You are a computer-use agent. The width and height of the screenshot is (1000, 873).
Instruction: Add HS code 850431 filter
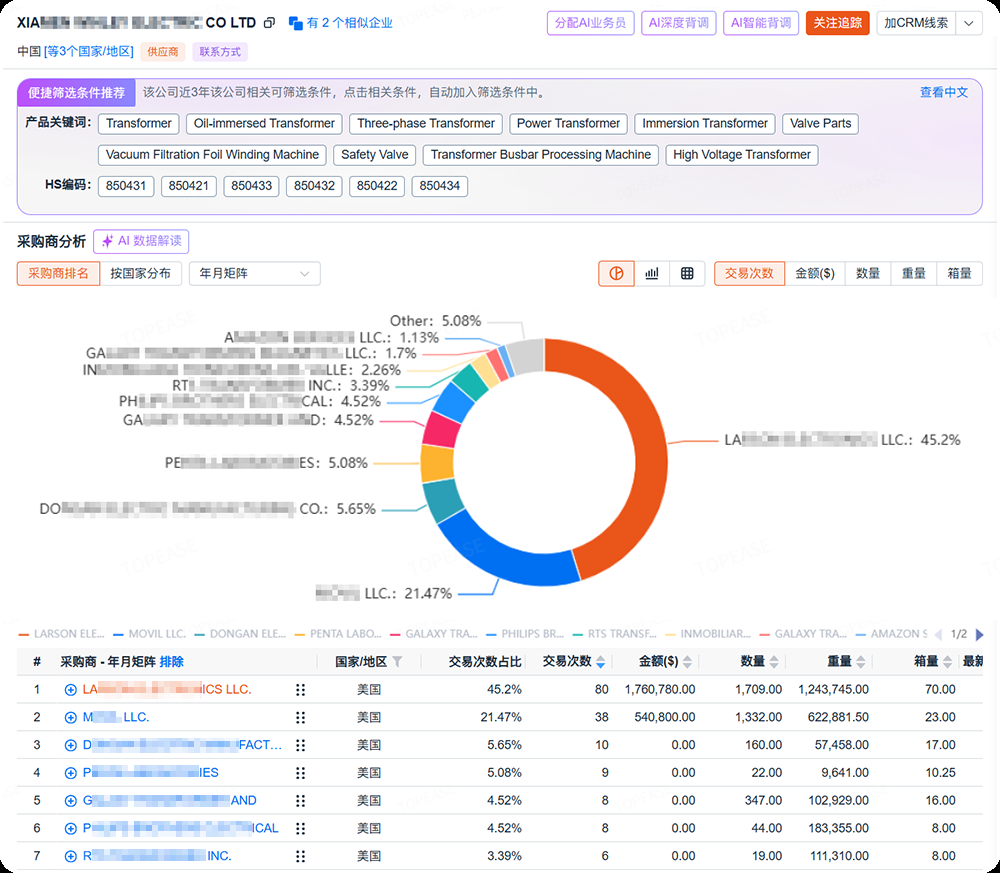coord(126,186)
